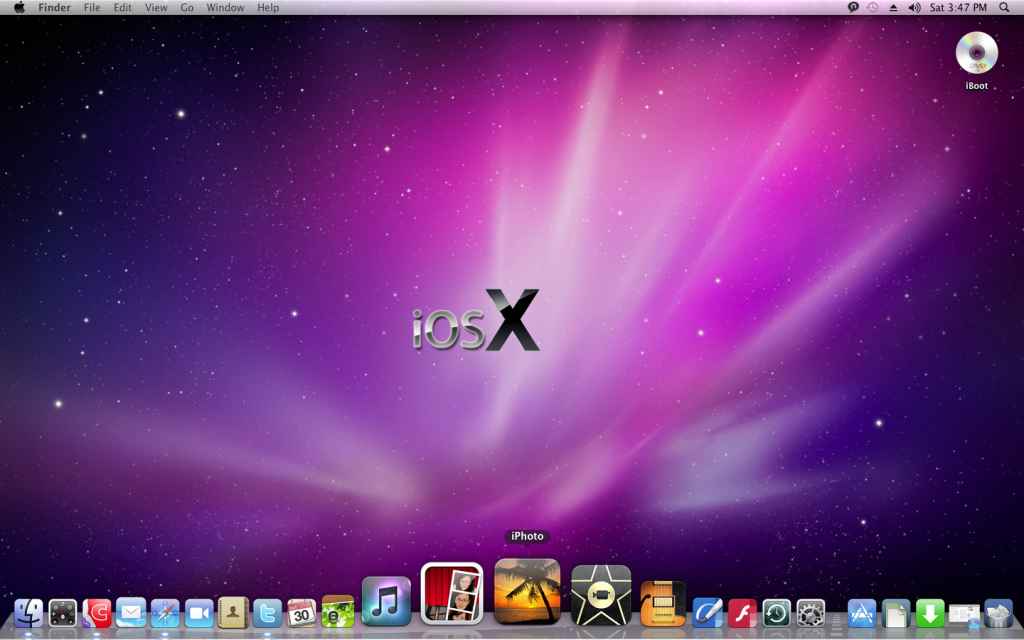Open Photo Booth from the Dock
This screenshot has width=1024, height=640.
pyautogui.click(x=452, y=594)
